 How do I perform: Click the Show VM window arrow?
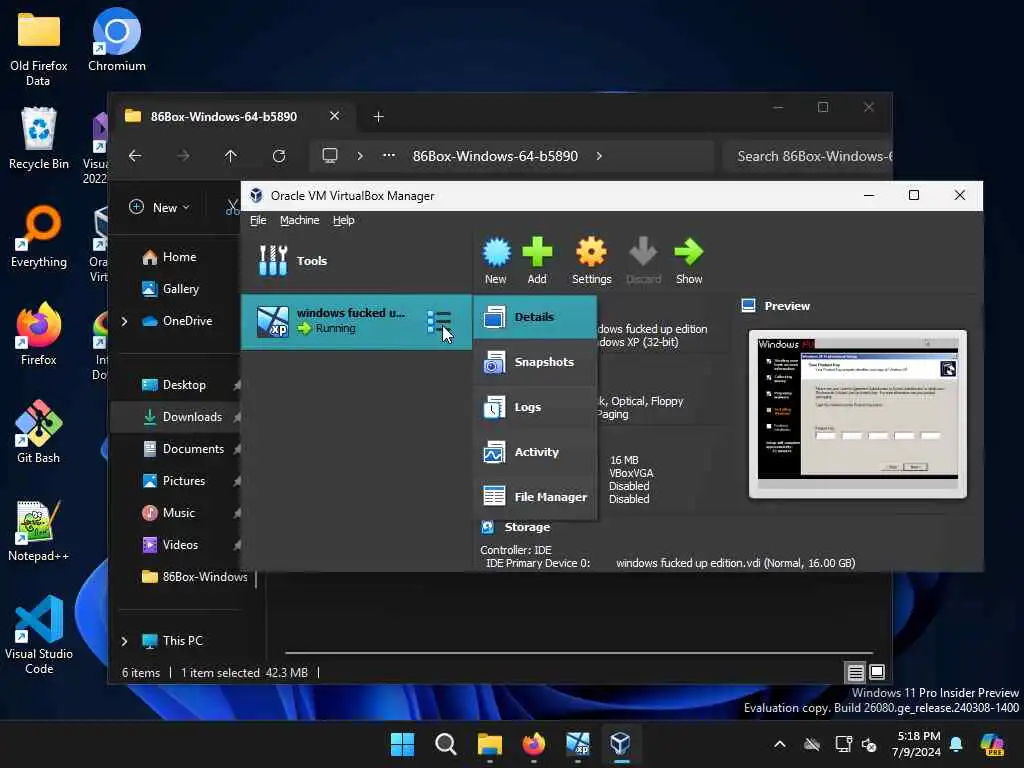click(689, 261)
